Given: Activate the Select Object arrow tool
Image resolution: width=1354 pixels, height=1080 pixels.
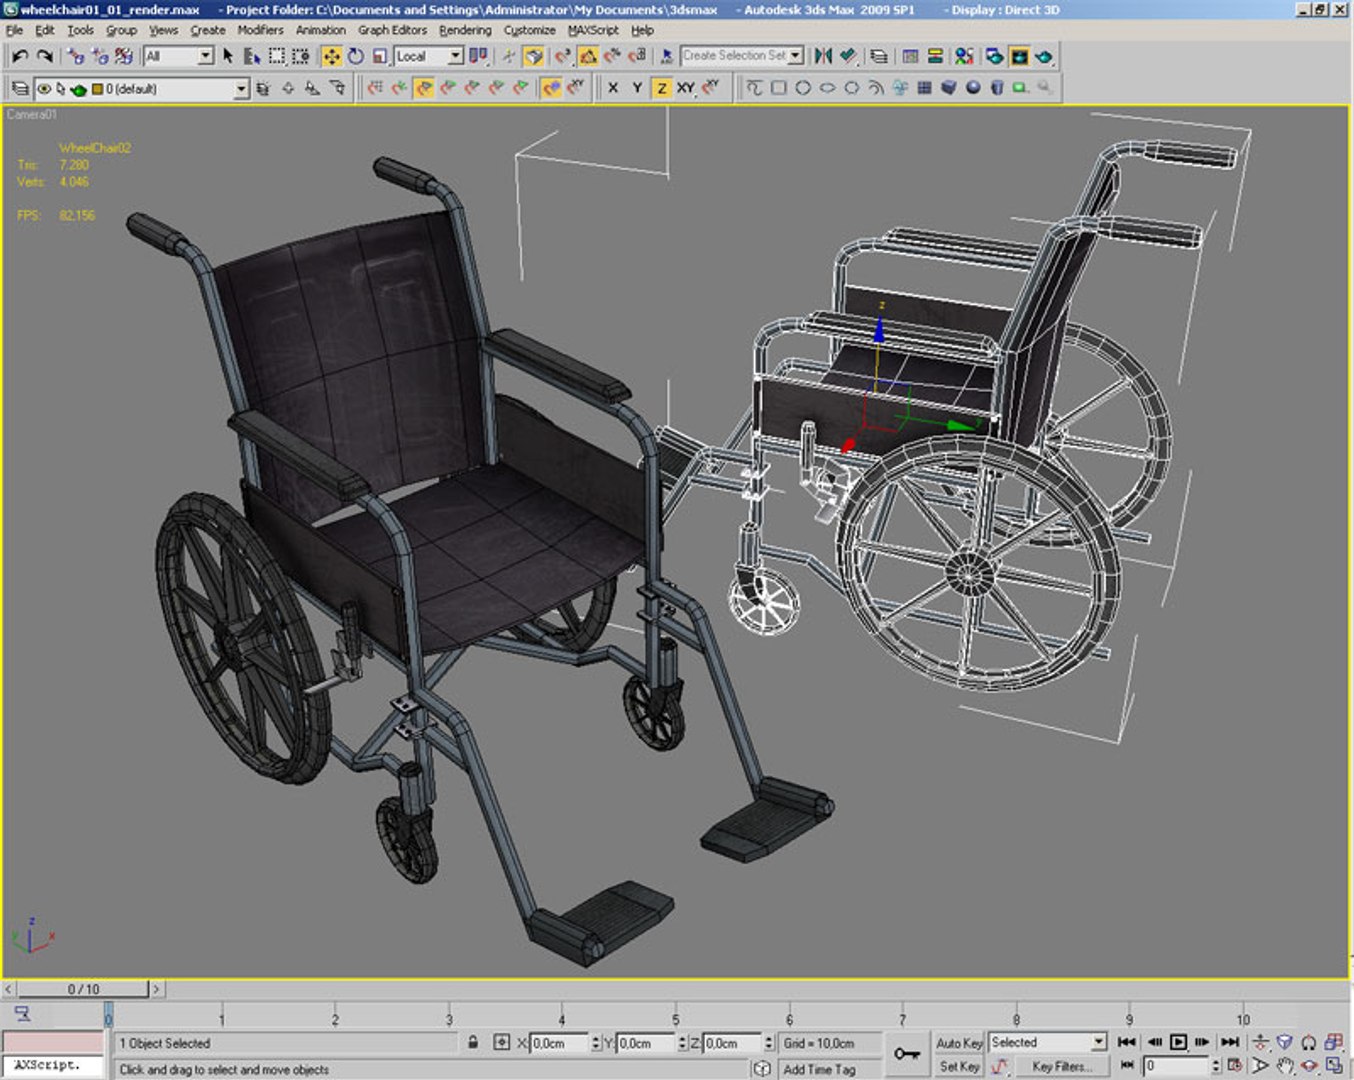Looking at the screenshot, I should (228, 57).
